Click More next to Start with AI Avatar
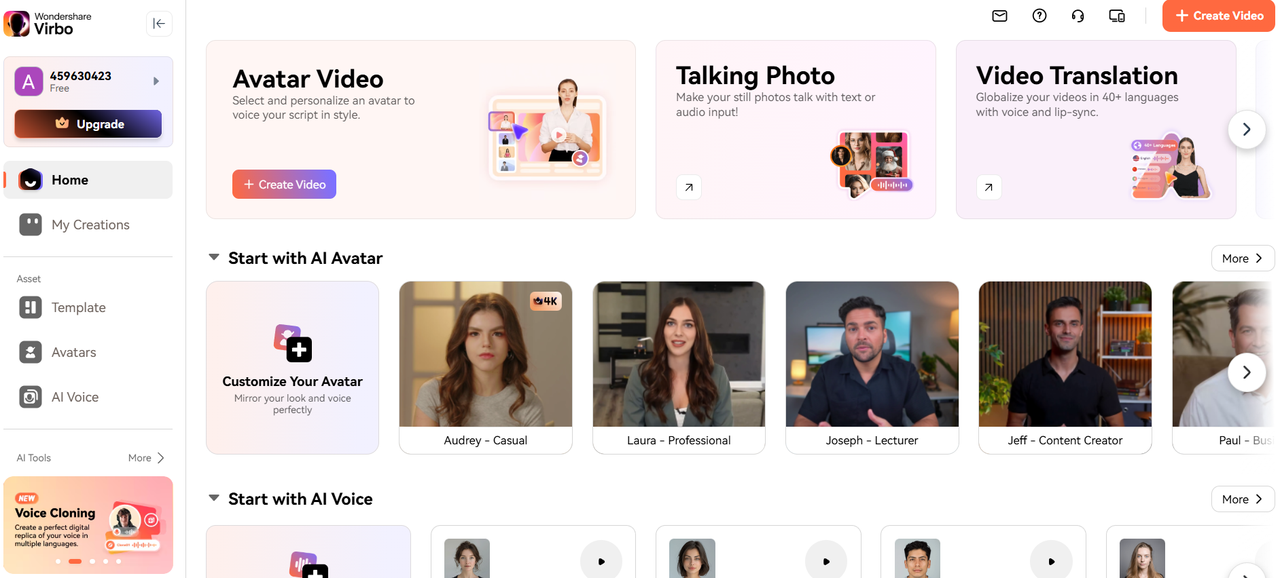 (x=1242, y=257)
